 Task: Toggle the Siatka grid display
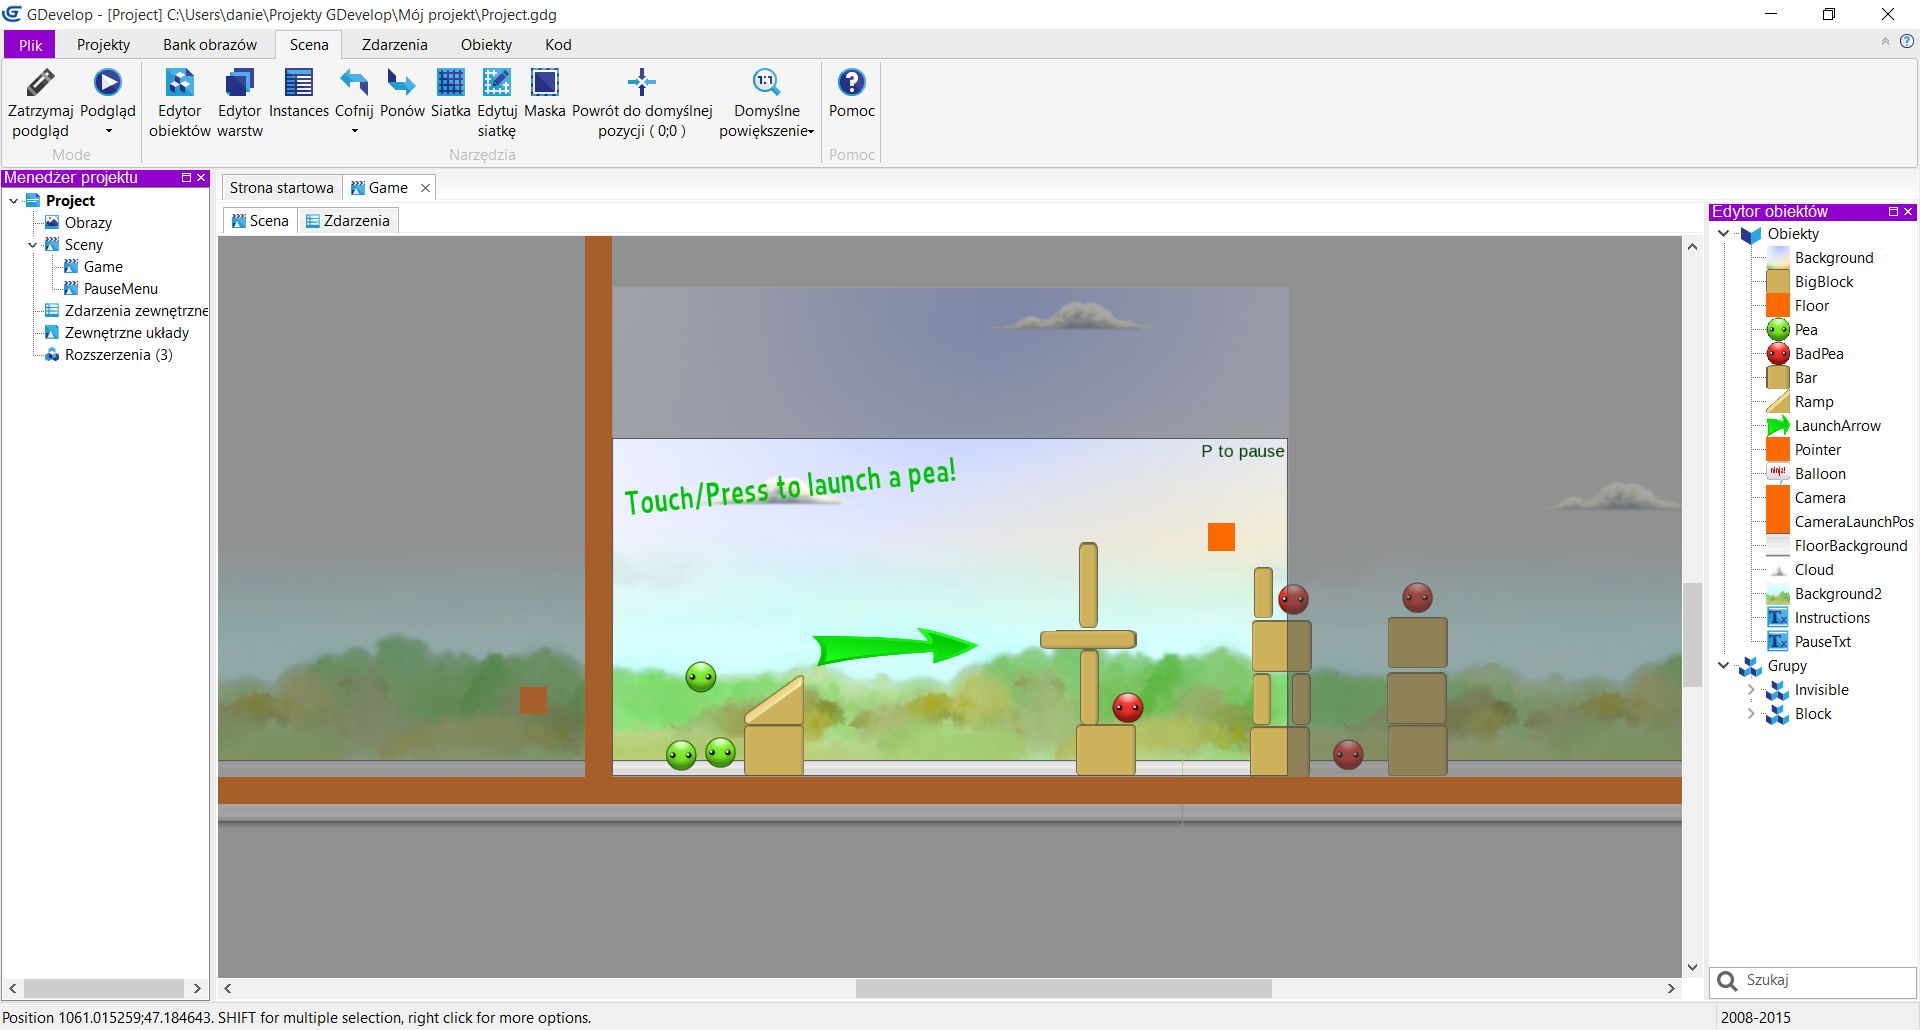tap(450, 85)
